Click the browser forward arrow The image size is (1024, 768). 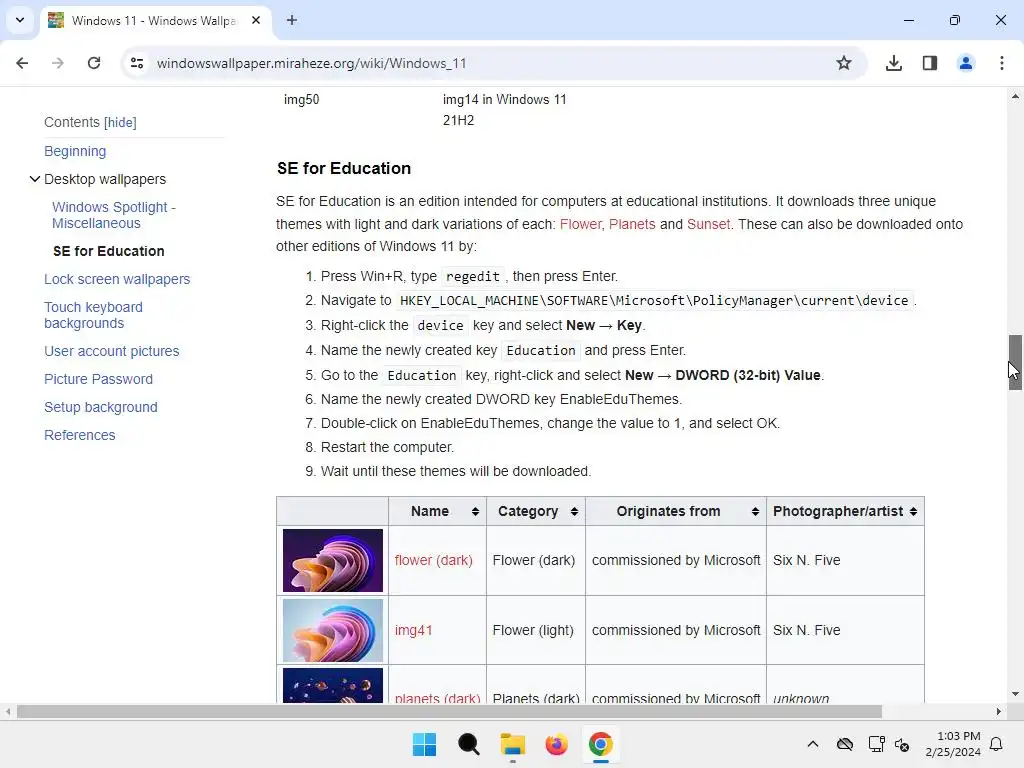click(58, 63)
